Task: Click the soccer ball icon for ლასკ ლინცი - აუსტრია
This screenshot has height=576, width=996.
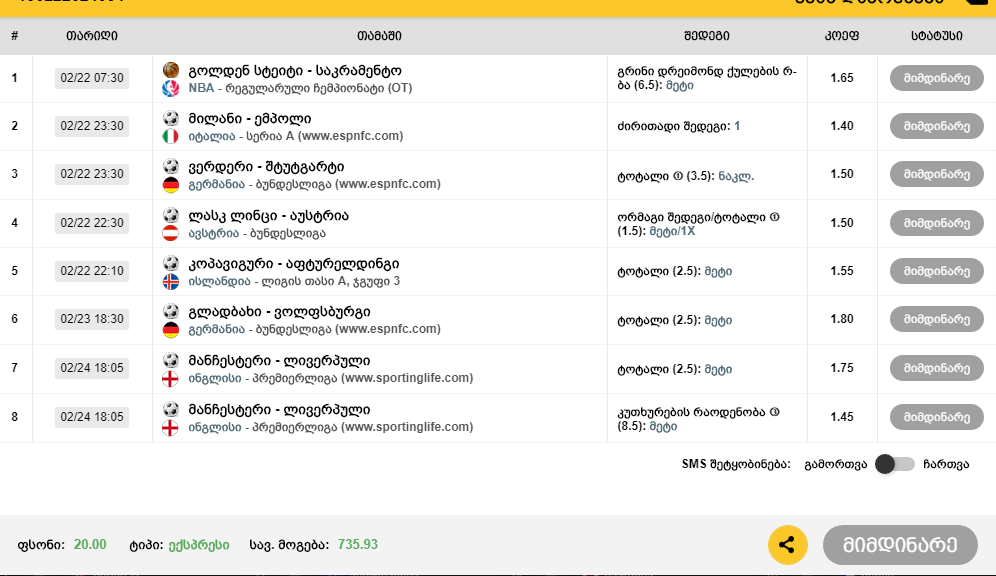Action: point(170,215)
